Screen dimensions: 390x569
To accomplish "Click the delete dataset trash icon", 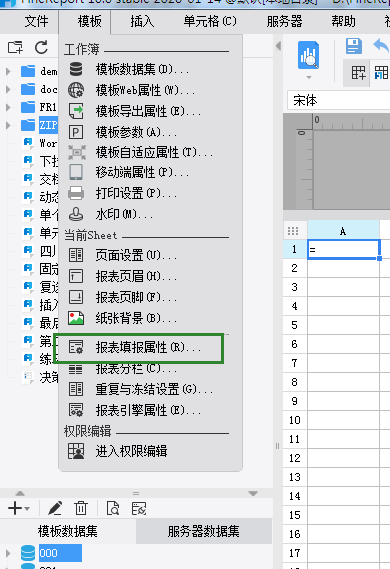I will pyautogui.click(x=81, y=508).
